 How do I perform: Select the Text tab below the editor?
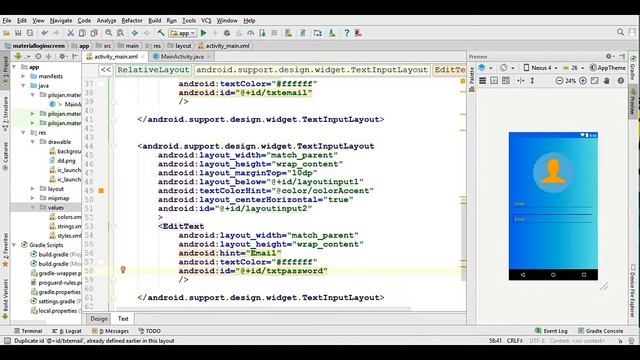[x=123, y=319]
